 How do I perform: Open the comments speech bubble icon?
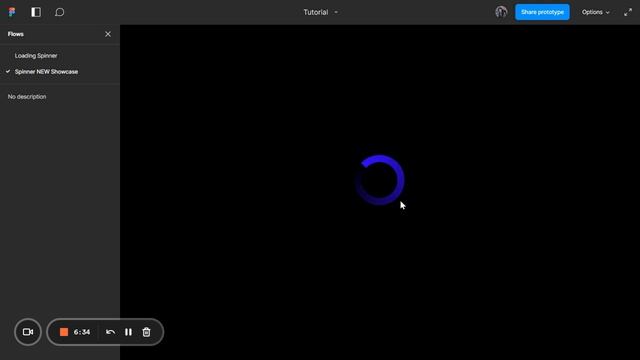point(60,12)
